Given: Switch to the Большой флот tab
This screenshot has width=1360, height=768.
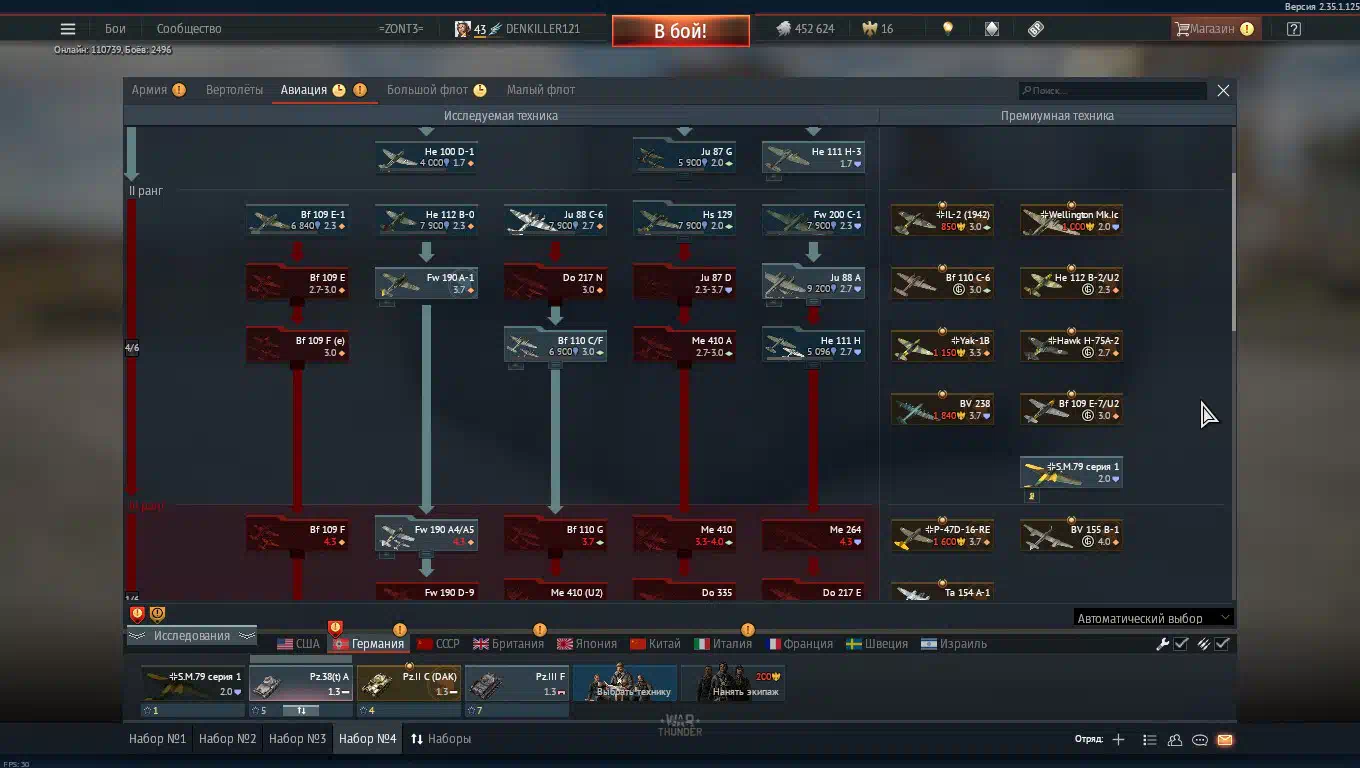Looking at the screenshot, I should (436, 90).
